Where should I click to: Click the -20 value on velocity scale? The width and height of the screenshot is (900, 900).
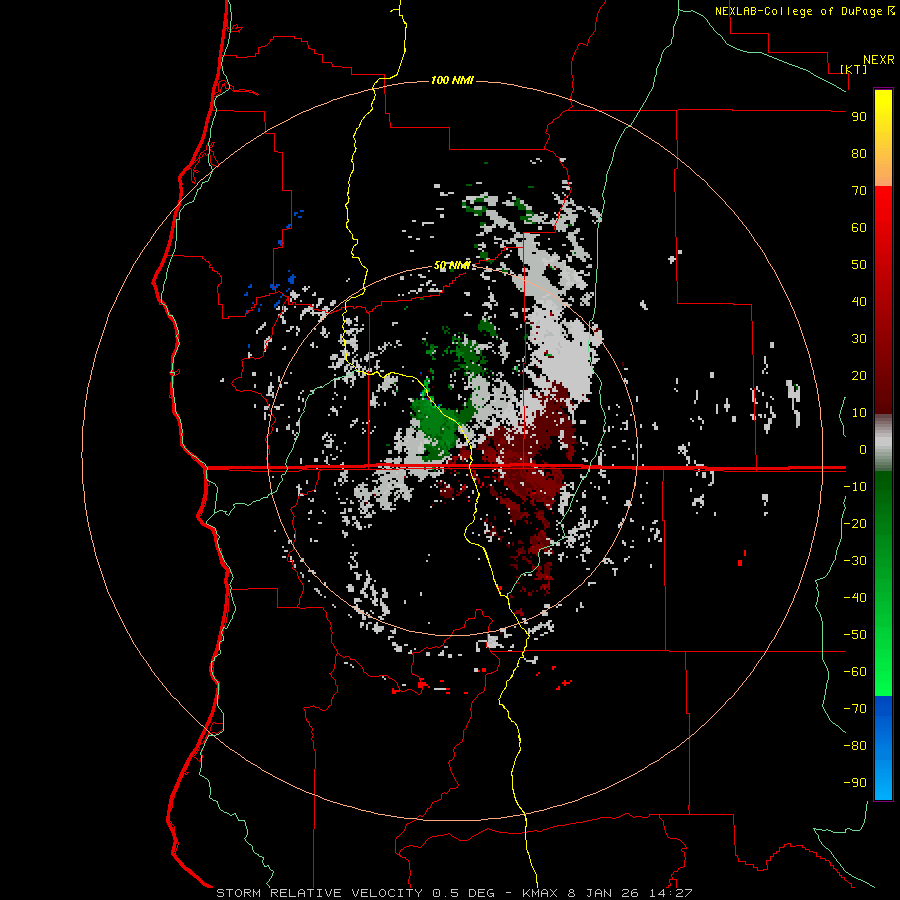tap(855, 523)
